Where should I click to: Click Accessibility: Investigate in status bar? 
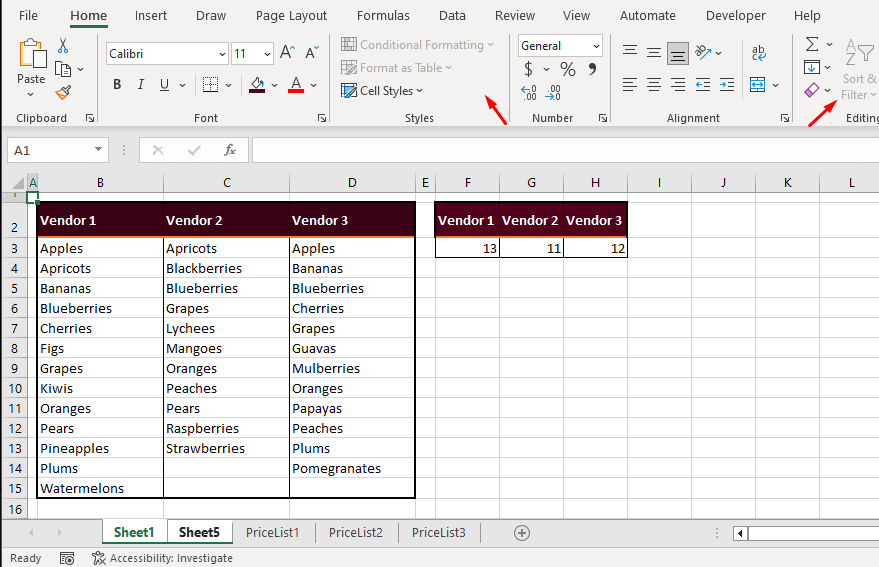coord(163,558)
